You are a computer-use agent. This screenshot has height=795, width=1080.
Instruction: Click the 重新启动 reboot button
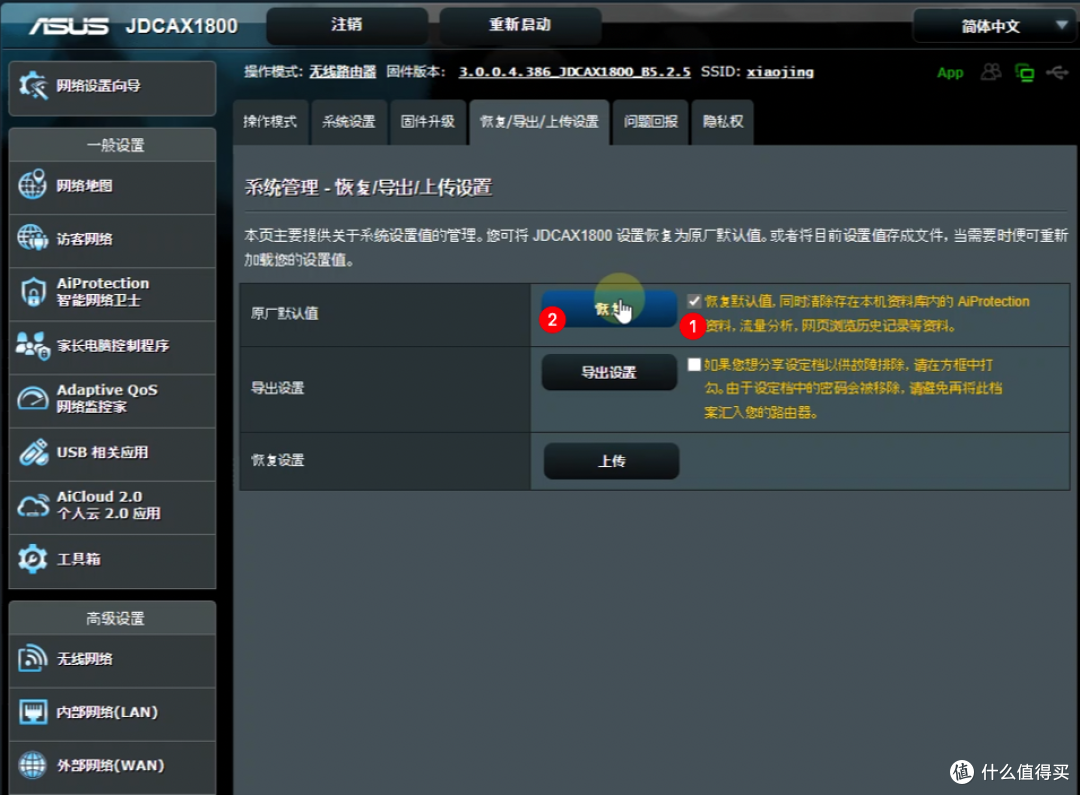(x=519, y=25)
